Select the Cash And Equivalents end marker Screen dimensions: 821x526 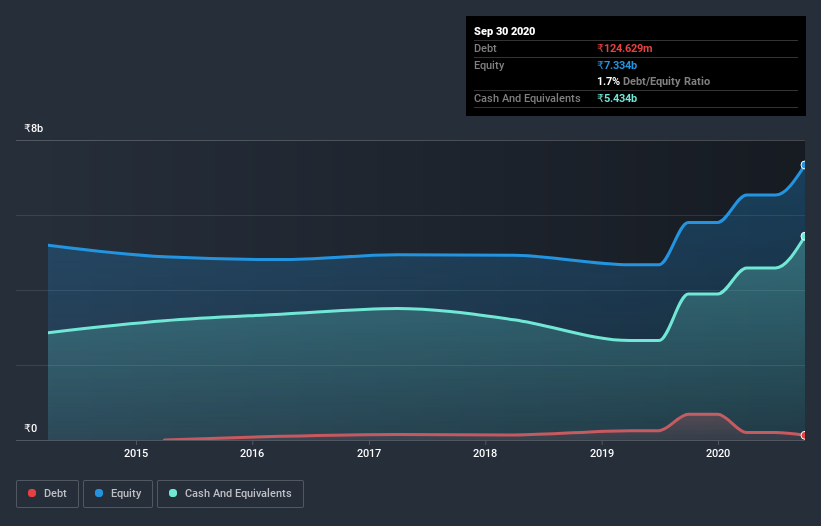804,237
